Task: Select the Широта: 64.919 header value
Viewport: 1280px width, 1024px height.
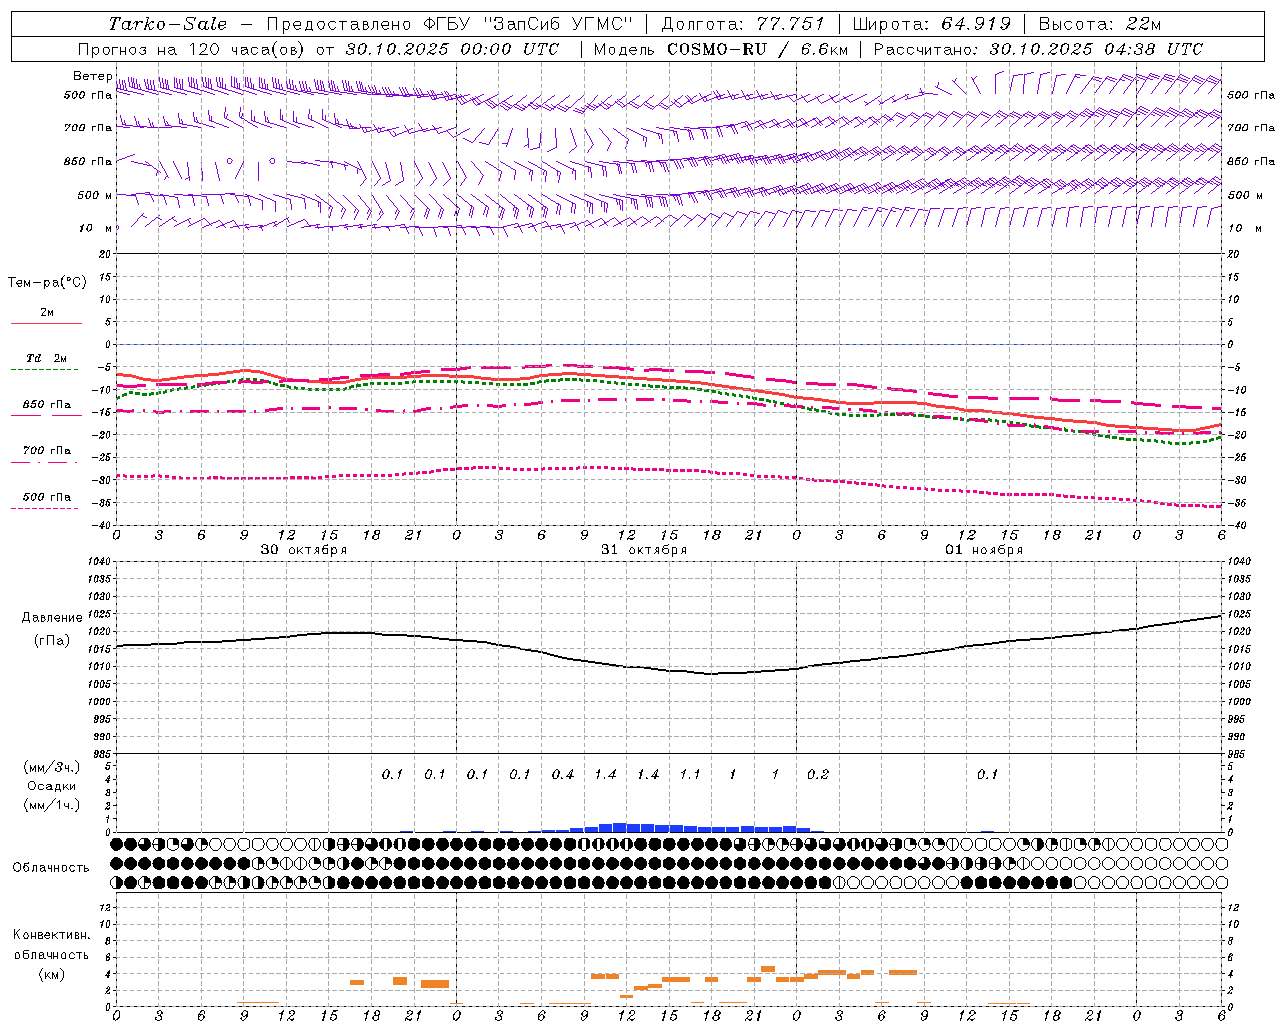Action: (x=932, y=24)
